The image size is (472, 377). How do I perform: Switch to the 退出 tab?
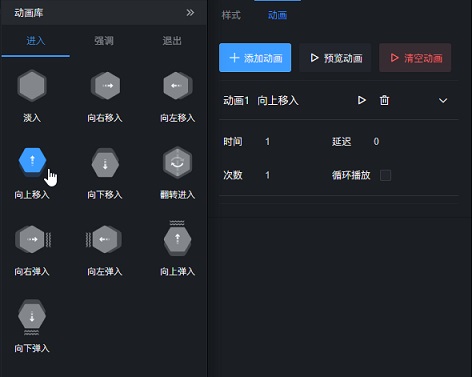tap(172, 41)
